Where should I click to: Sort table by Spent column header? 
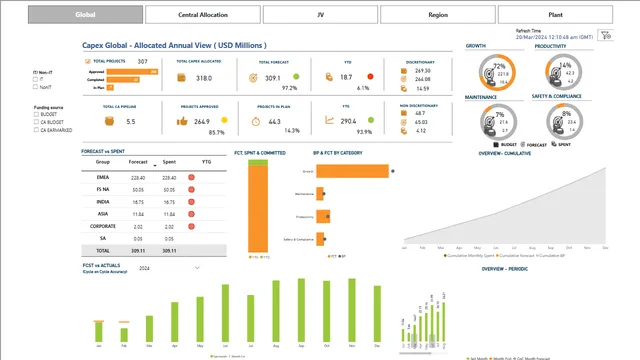click(169, 162)
